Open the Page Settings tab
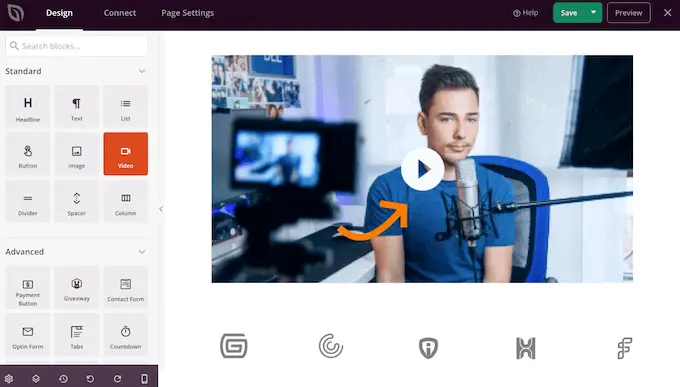This screenshot has width=680, height=387. pyautogui.click(x=187, y=13)
